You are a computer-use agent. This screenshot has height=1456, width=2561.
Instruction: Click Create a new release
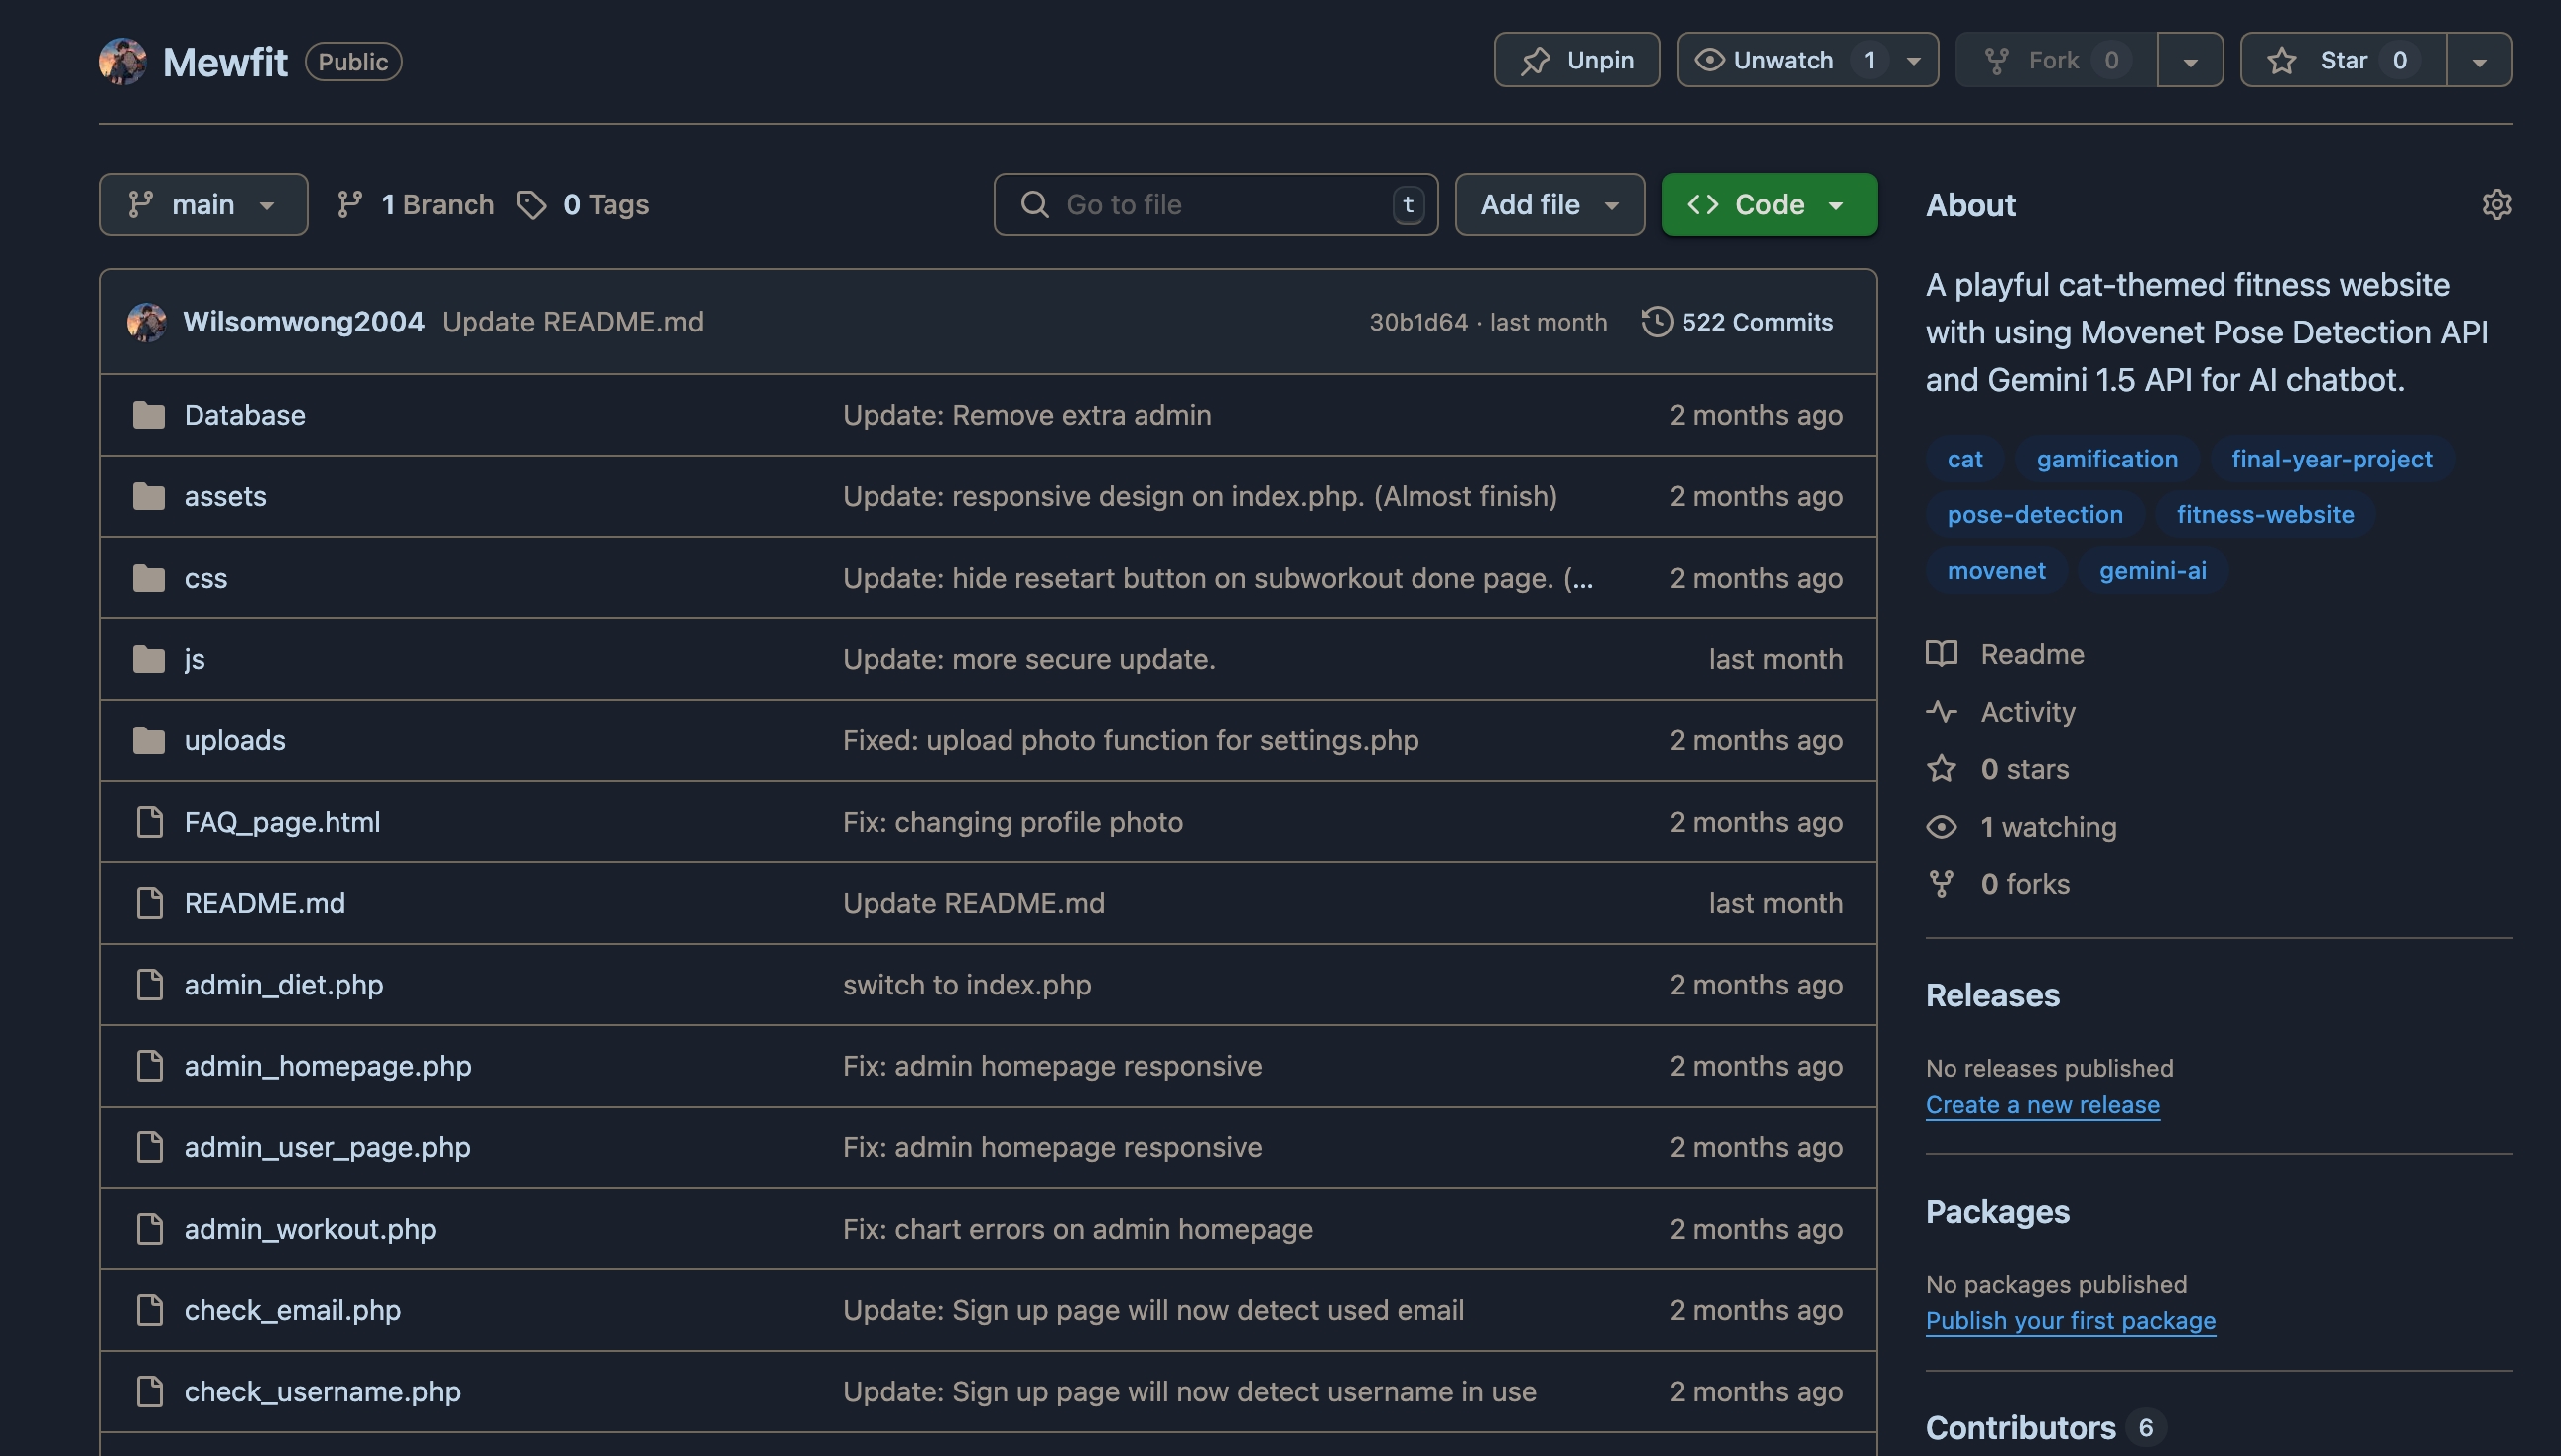(x=2042, y=1105)
